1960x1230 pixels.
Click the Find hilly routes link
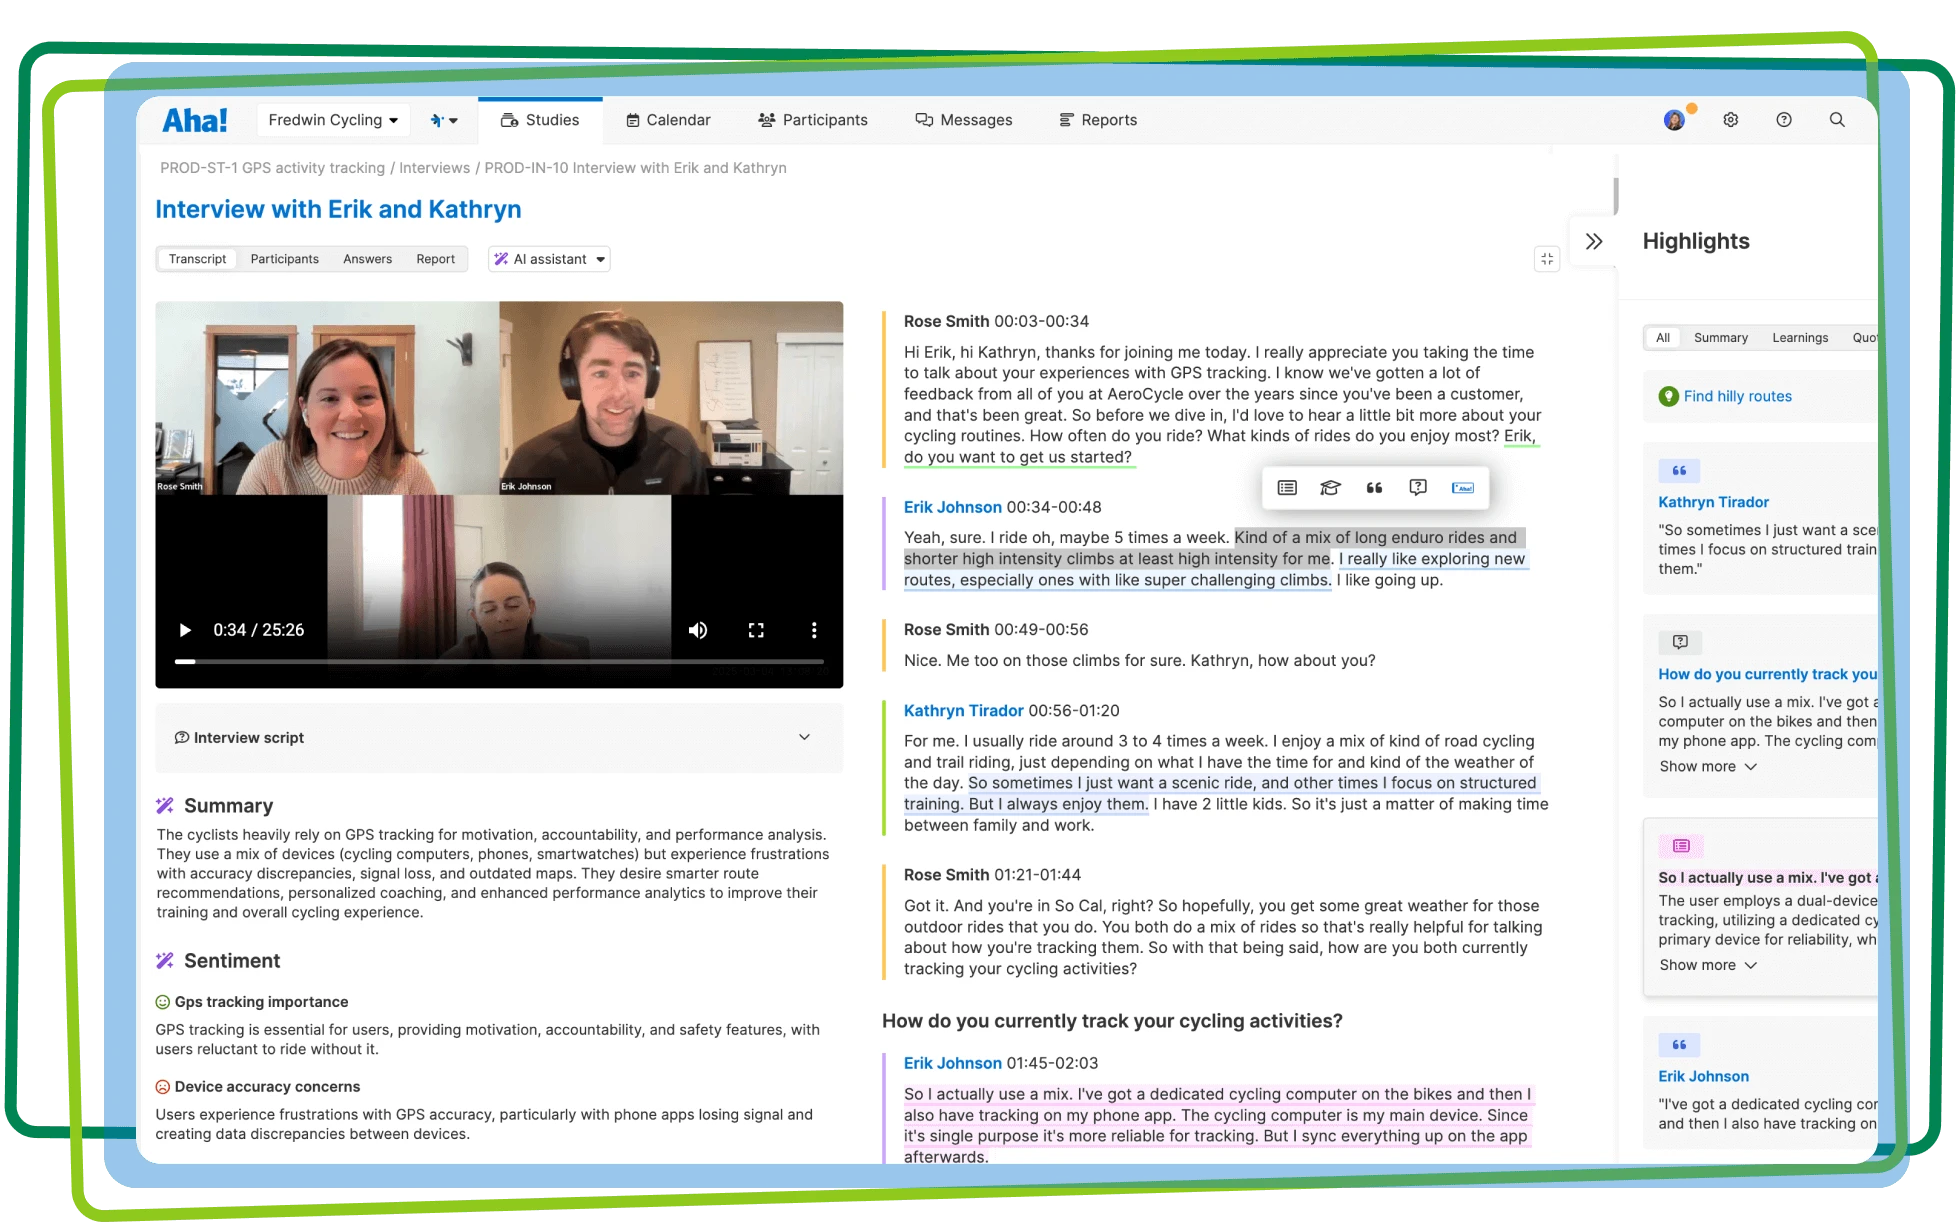(1738, 396)
